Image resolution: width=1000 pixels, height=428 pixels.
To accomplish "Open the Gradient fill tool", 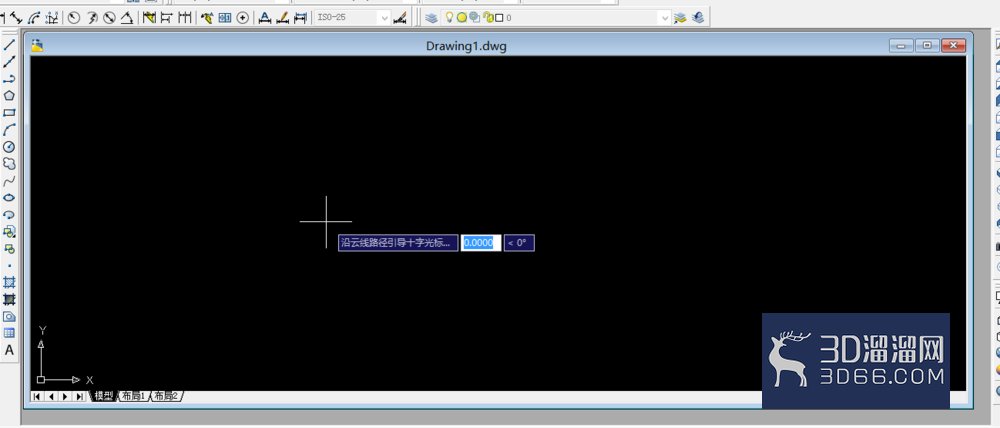I will point(9,299).
